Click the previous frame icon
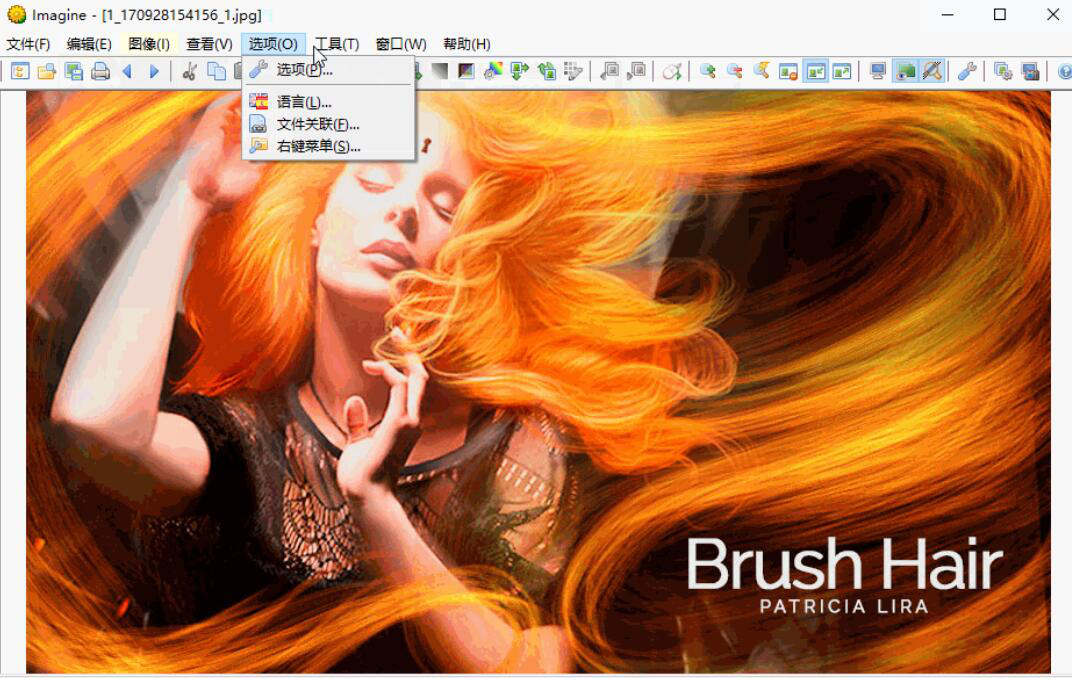 pos(609,71)
